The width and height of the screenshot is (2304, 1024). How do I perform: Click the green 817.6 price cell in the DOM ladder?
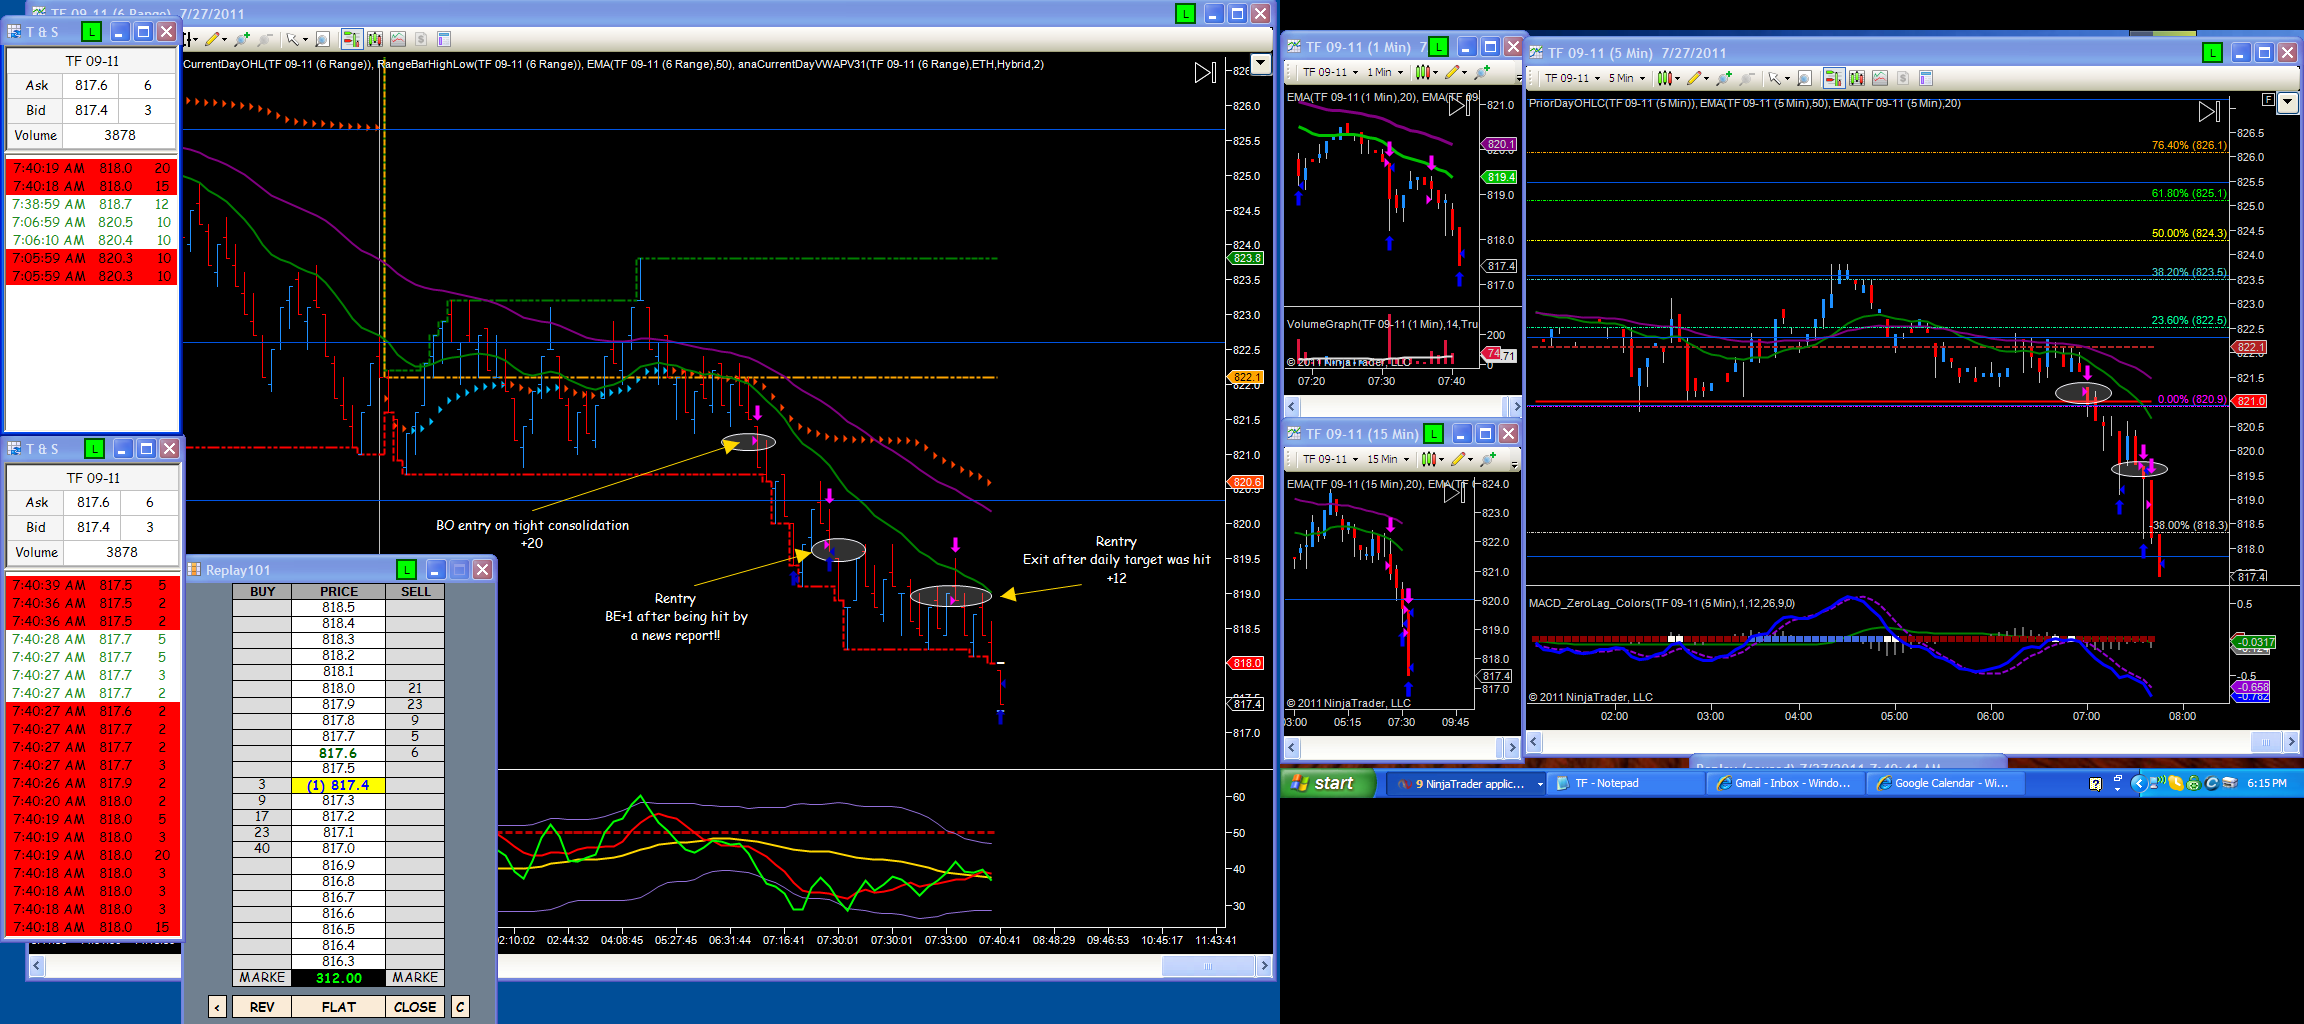pyautogui.click(x=338, y=753)
